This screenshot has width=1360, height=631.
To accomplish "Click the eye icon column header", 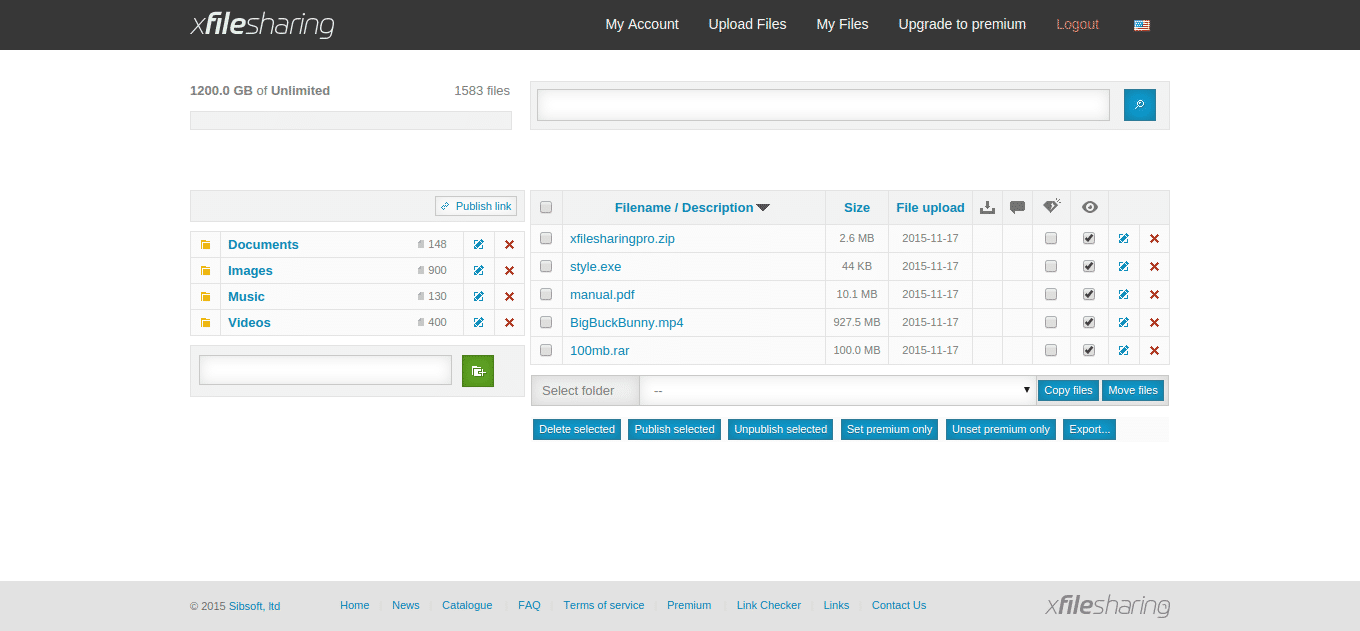I will point(1090,207).
